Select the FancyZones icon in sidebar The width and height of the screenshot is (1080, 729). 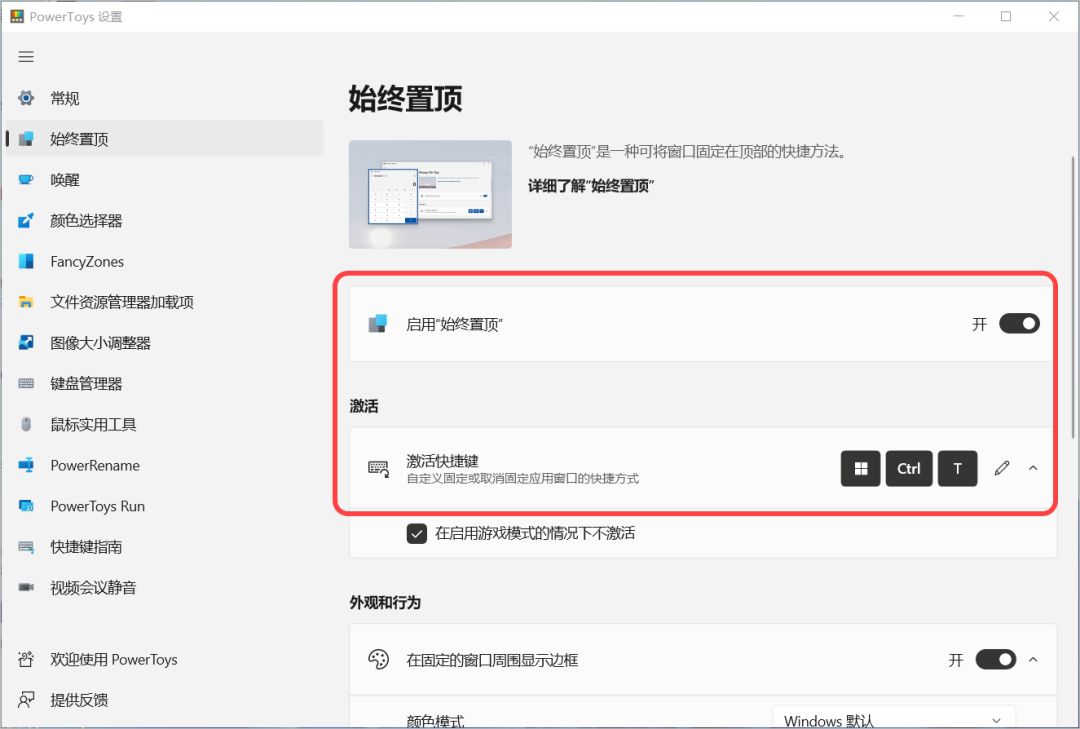coord(26,261)
